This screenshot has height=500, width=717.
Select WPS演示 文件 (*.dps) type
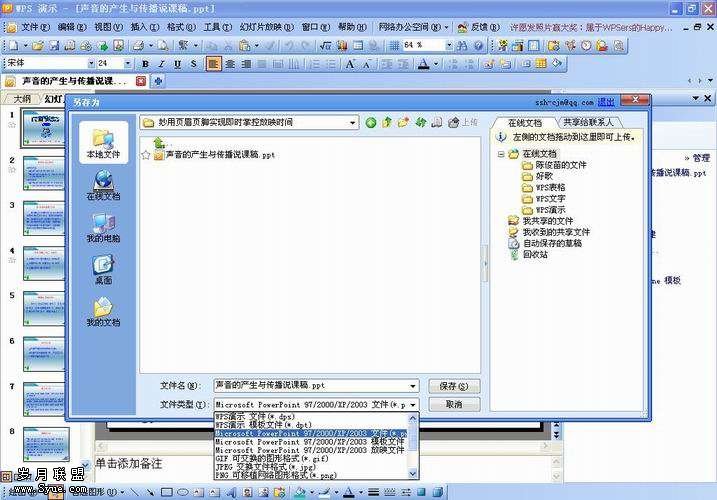click(x=312, y=417)
